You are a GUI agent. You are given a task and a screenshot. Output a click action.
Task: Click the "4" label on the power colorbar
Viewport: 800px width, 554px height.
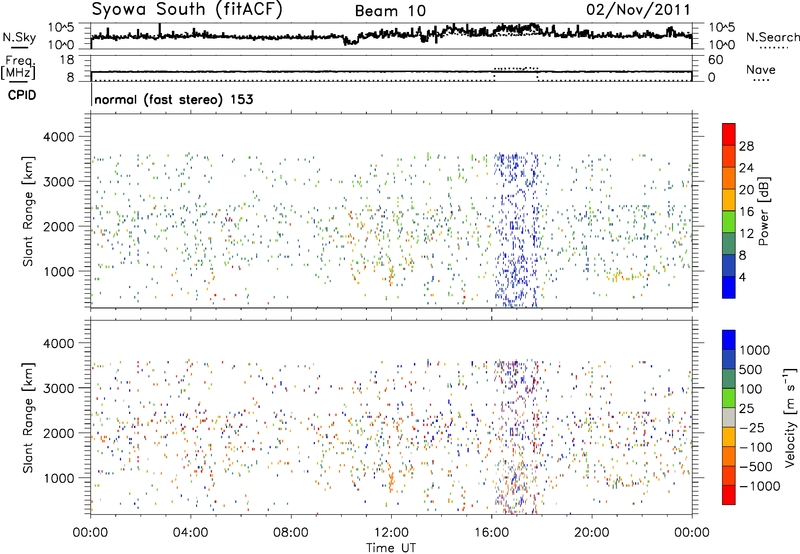point(742,277)
